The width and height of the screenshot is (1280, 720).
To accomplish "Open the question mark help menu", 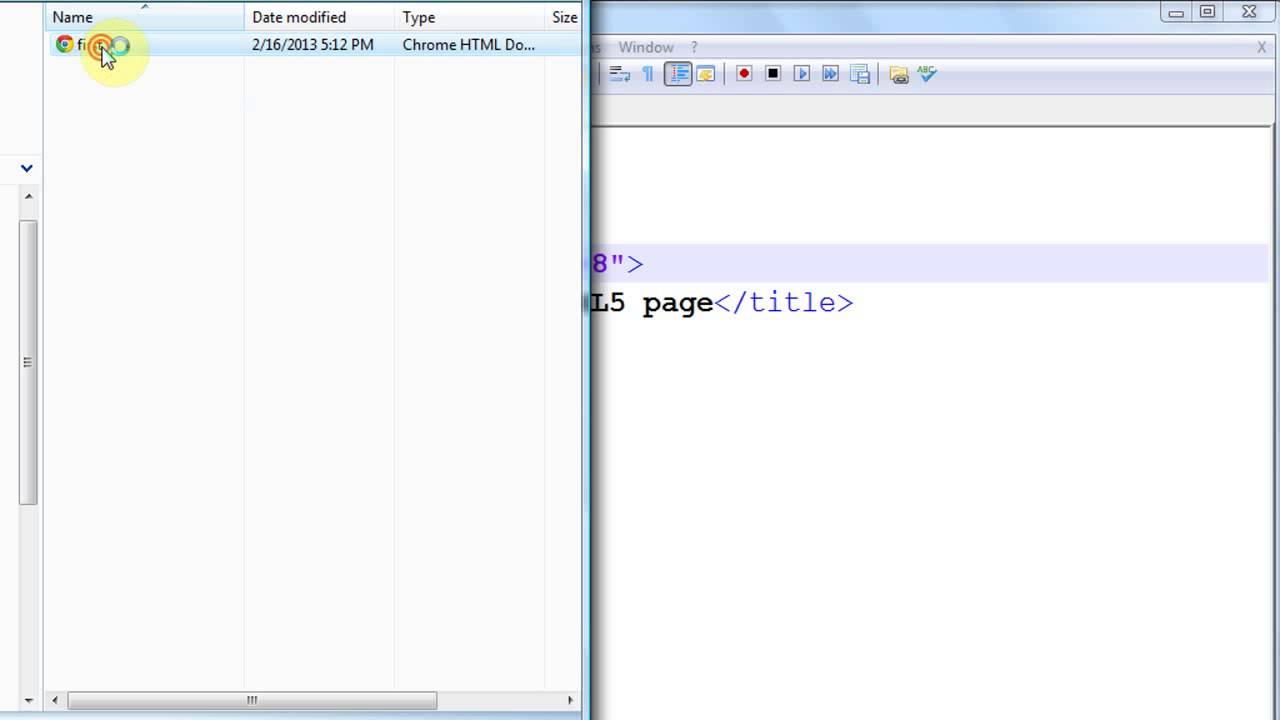I will [x=694, y=47].
